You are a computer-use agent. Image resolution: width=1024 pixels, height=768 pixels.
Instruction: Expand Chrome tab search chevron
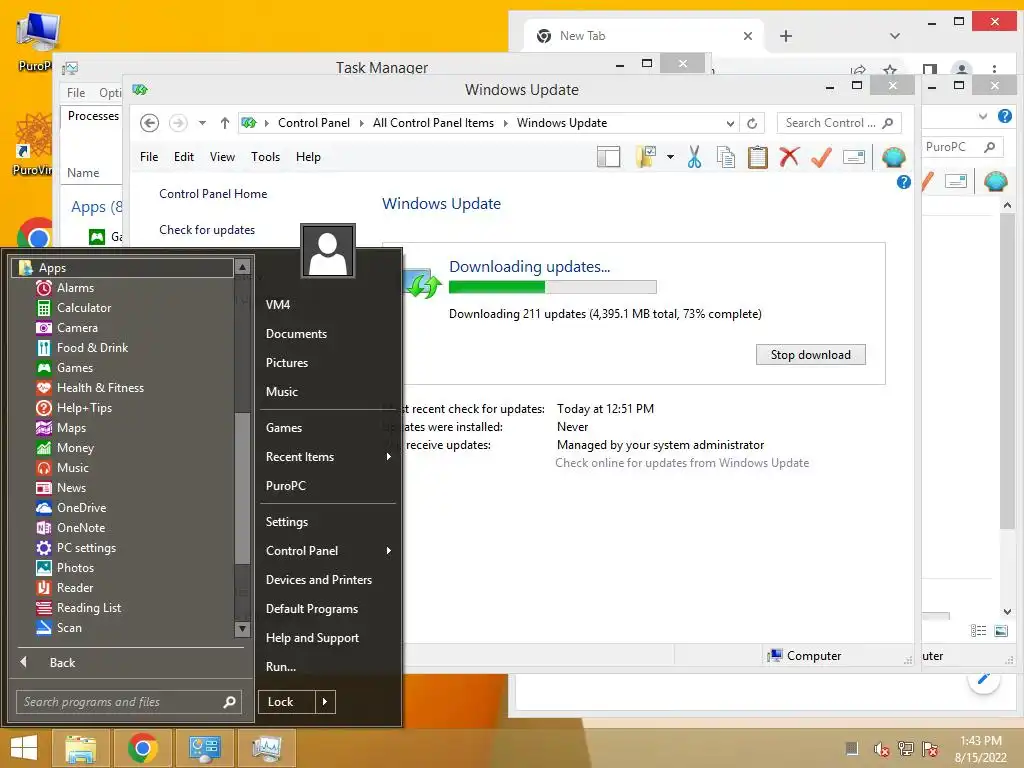[x=895, y=36]
